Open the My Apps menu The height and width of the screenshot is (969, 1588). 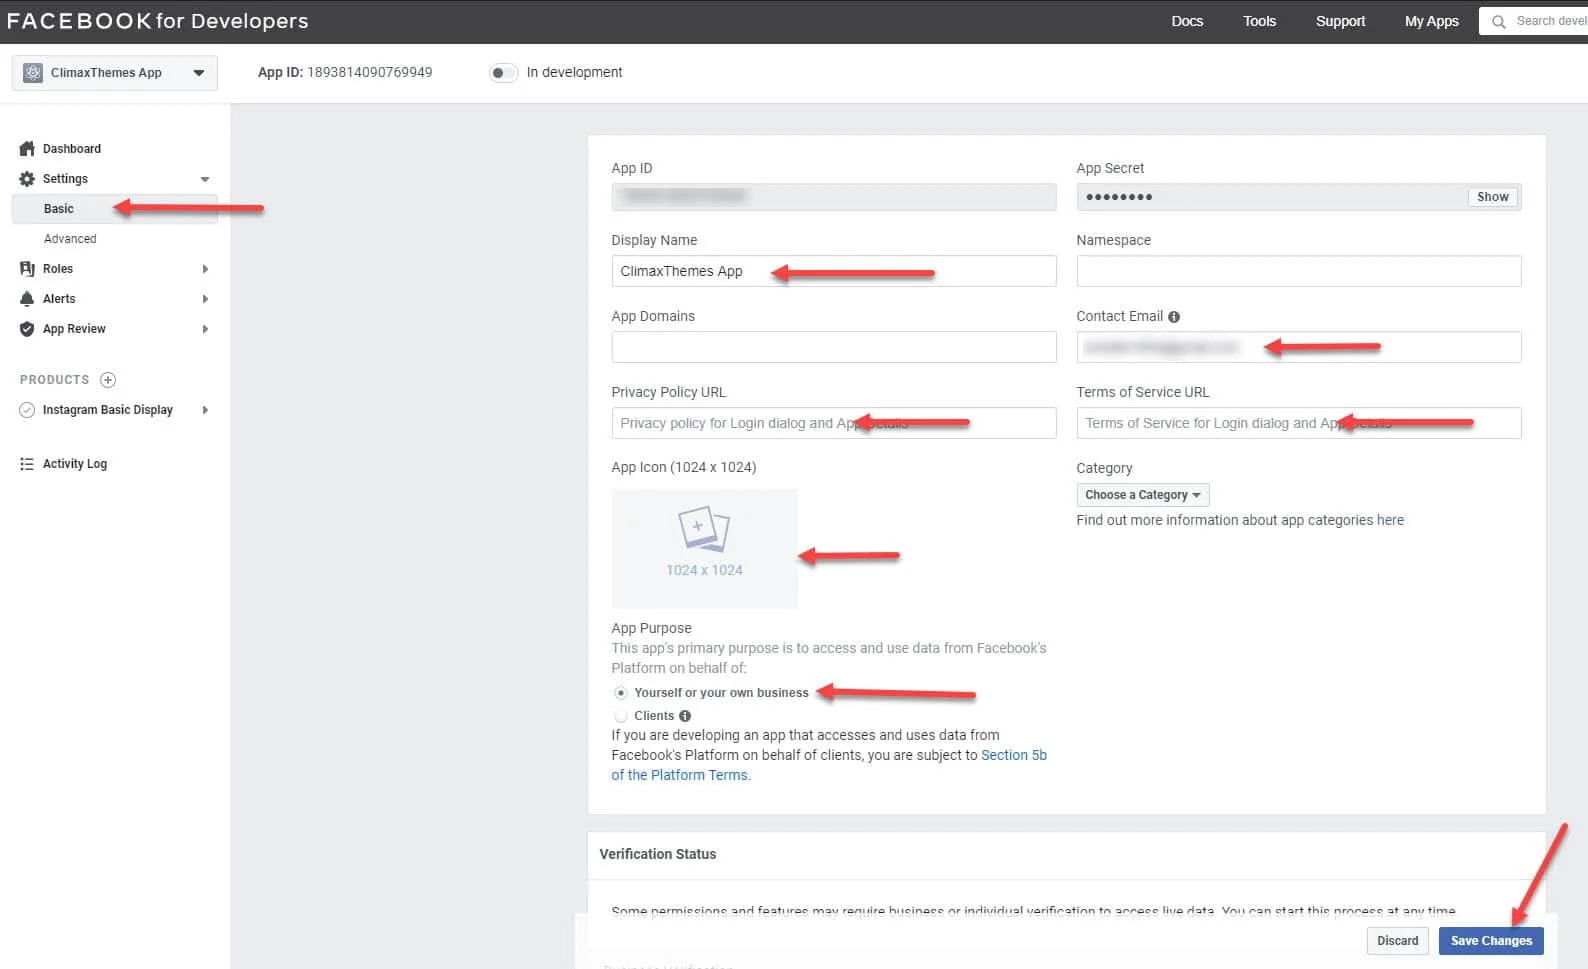[x=1431, y=21]
